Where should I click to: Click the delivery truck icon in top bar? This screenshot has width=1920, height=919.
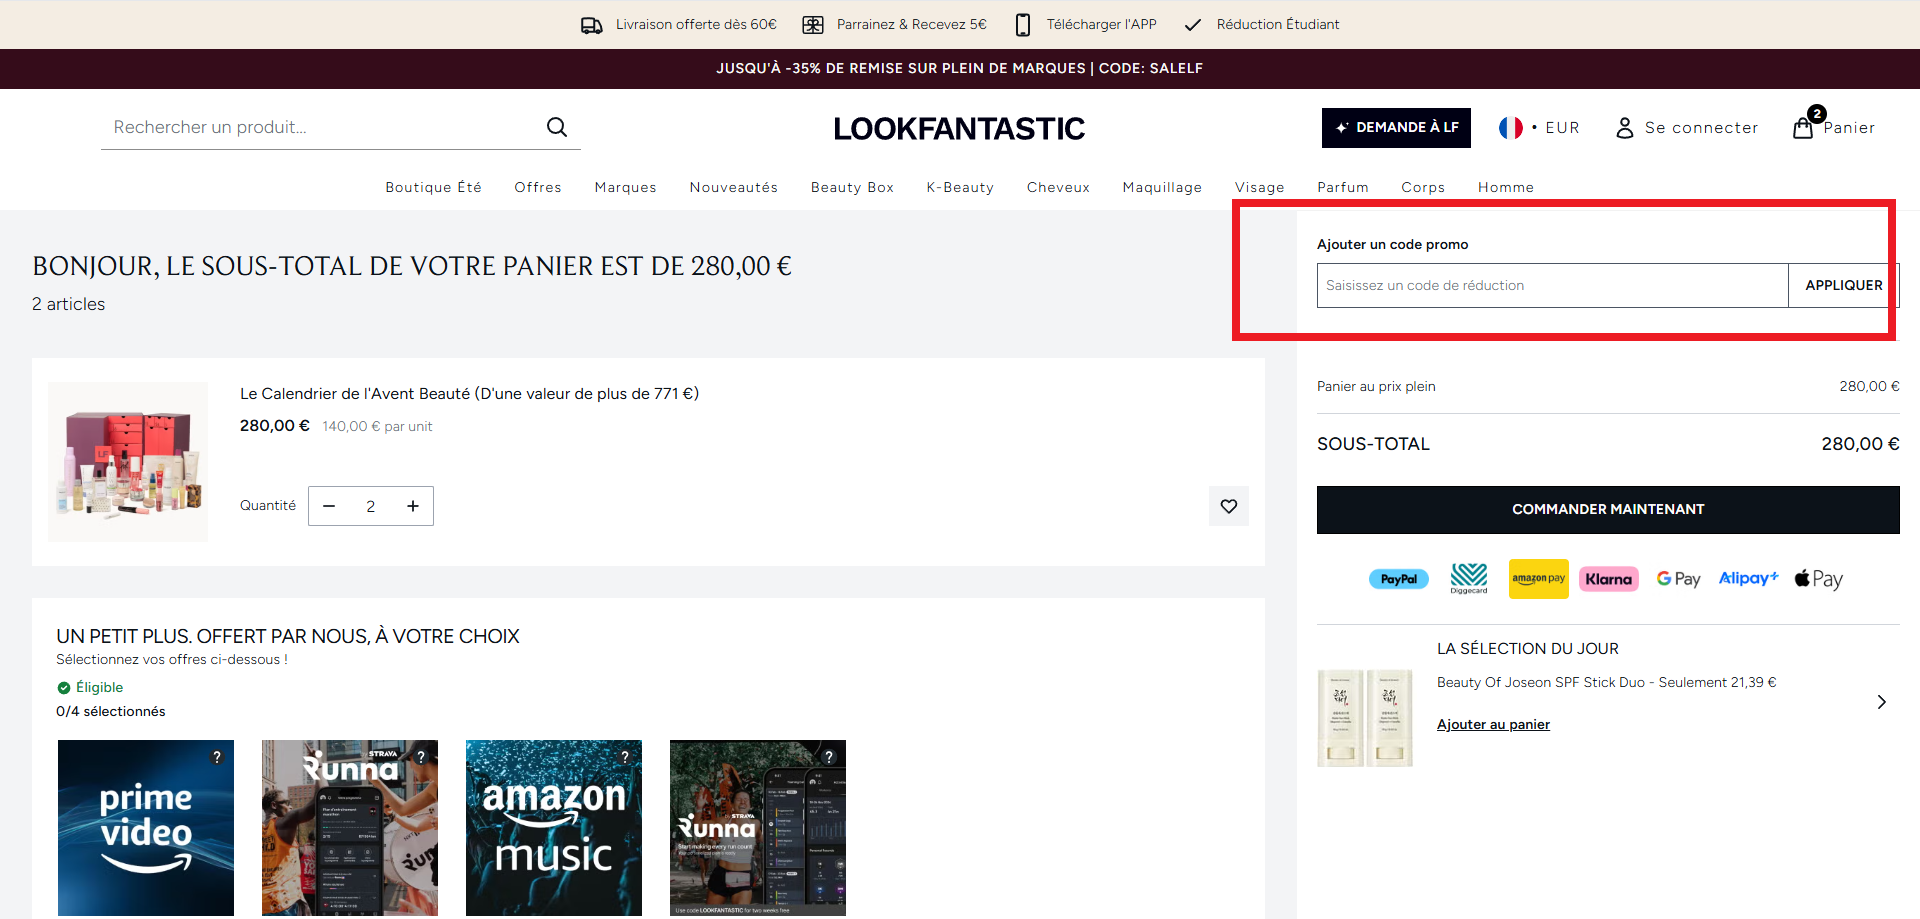tap(592, 25)
